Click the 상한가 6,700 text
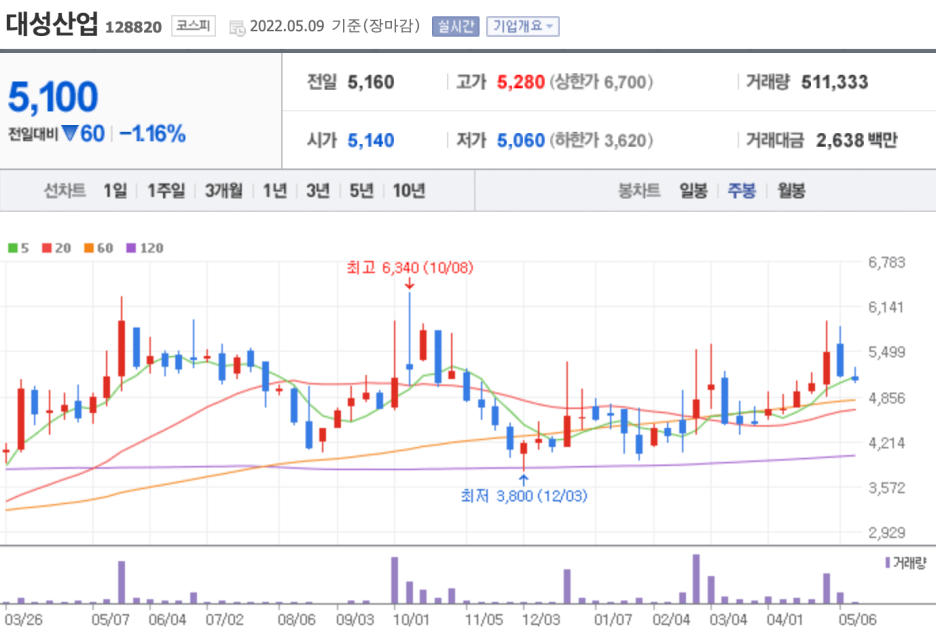 [601, 82]
